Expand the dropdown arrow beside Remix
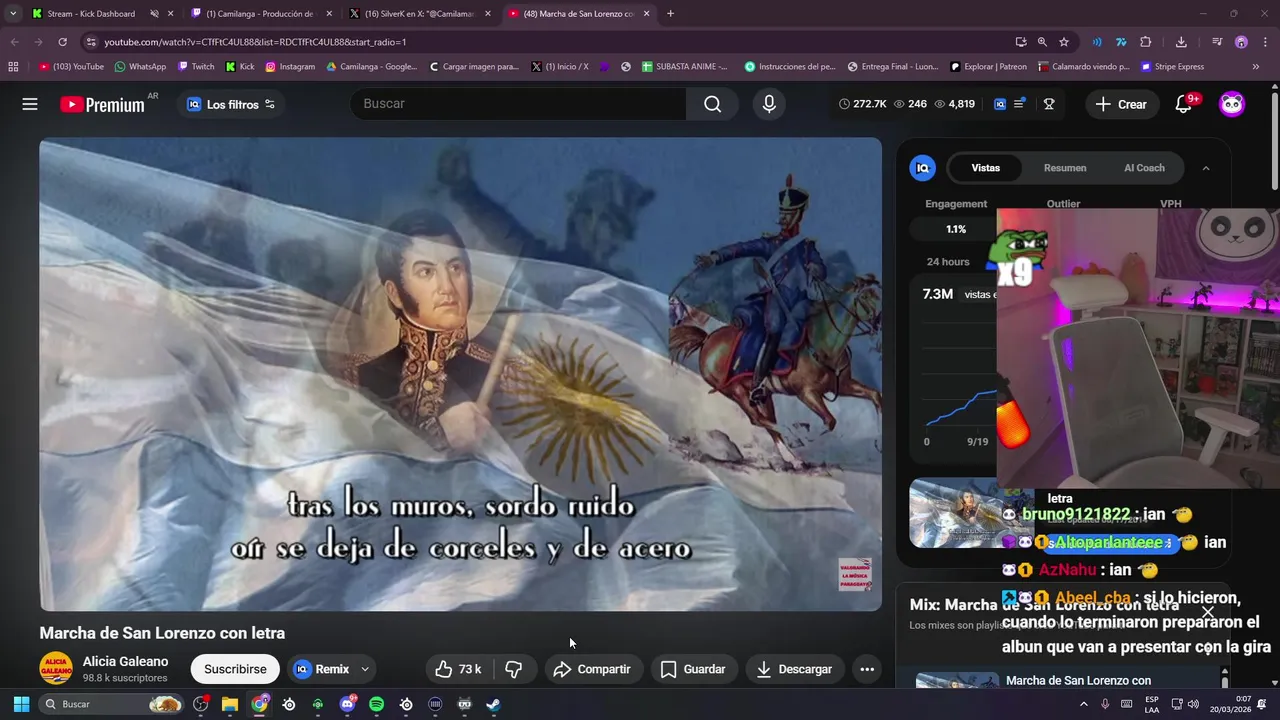This screenshot has height=720, width=1280. click(x=365, y=669)
